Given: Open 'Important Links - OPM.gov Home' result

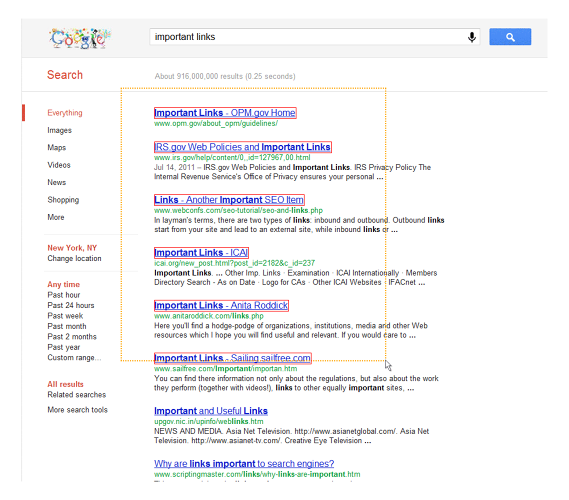Looking at the screenshot, I should (225, 113).
